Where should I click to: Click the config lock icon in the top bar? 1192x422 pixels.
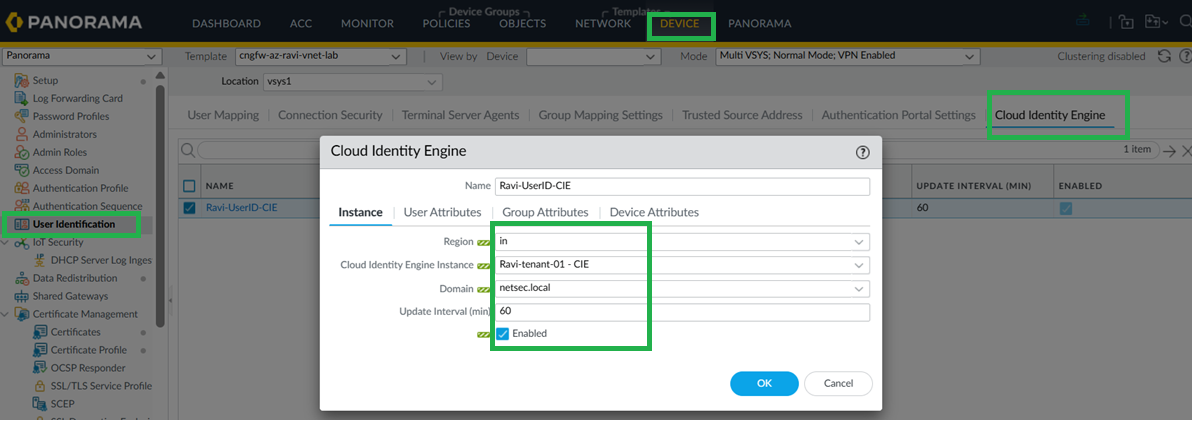[1126, 22]
